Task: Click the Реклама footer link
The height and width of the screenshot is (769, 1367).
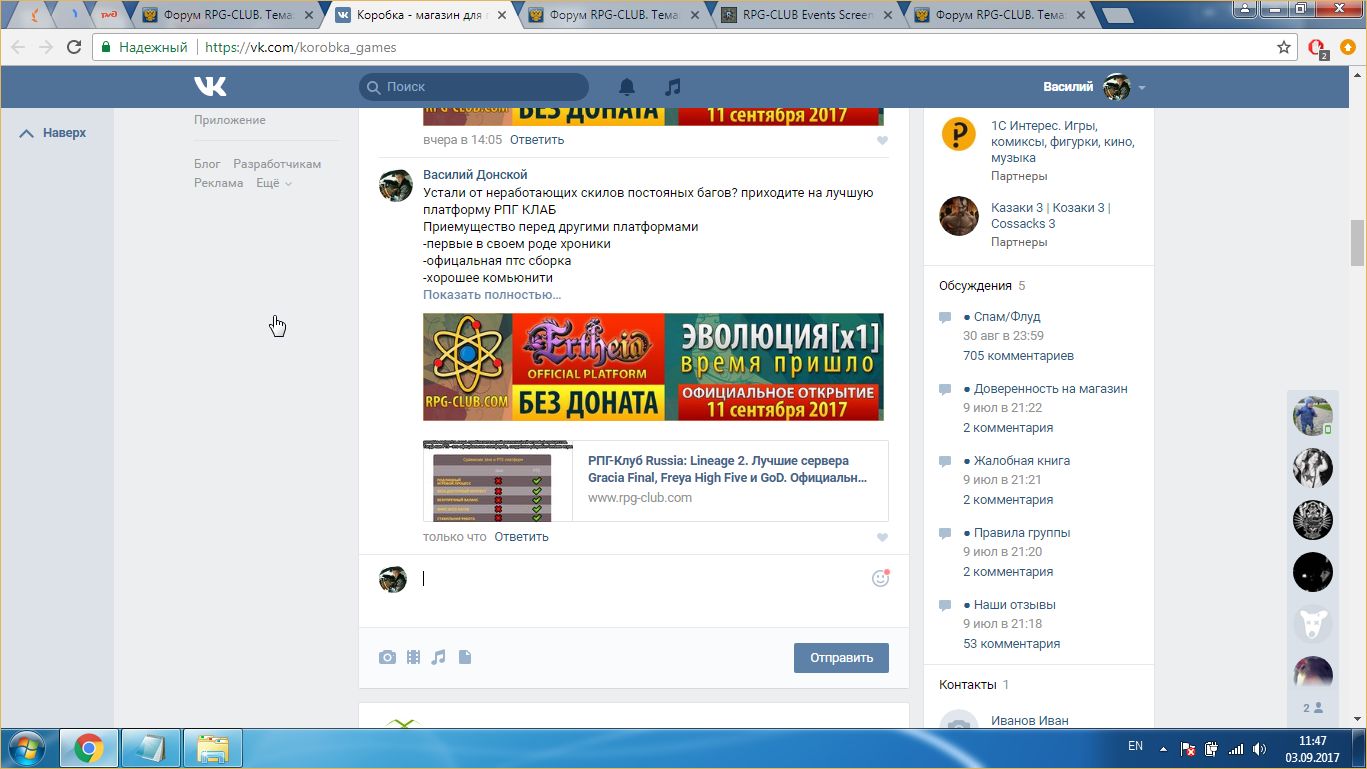Action: 218,184
